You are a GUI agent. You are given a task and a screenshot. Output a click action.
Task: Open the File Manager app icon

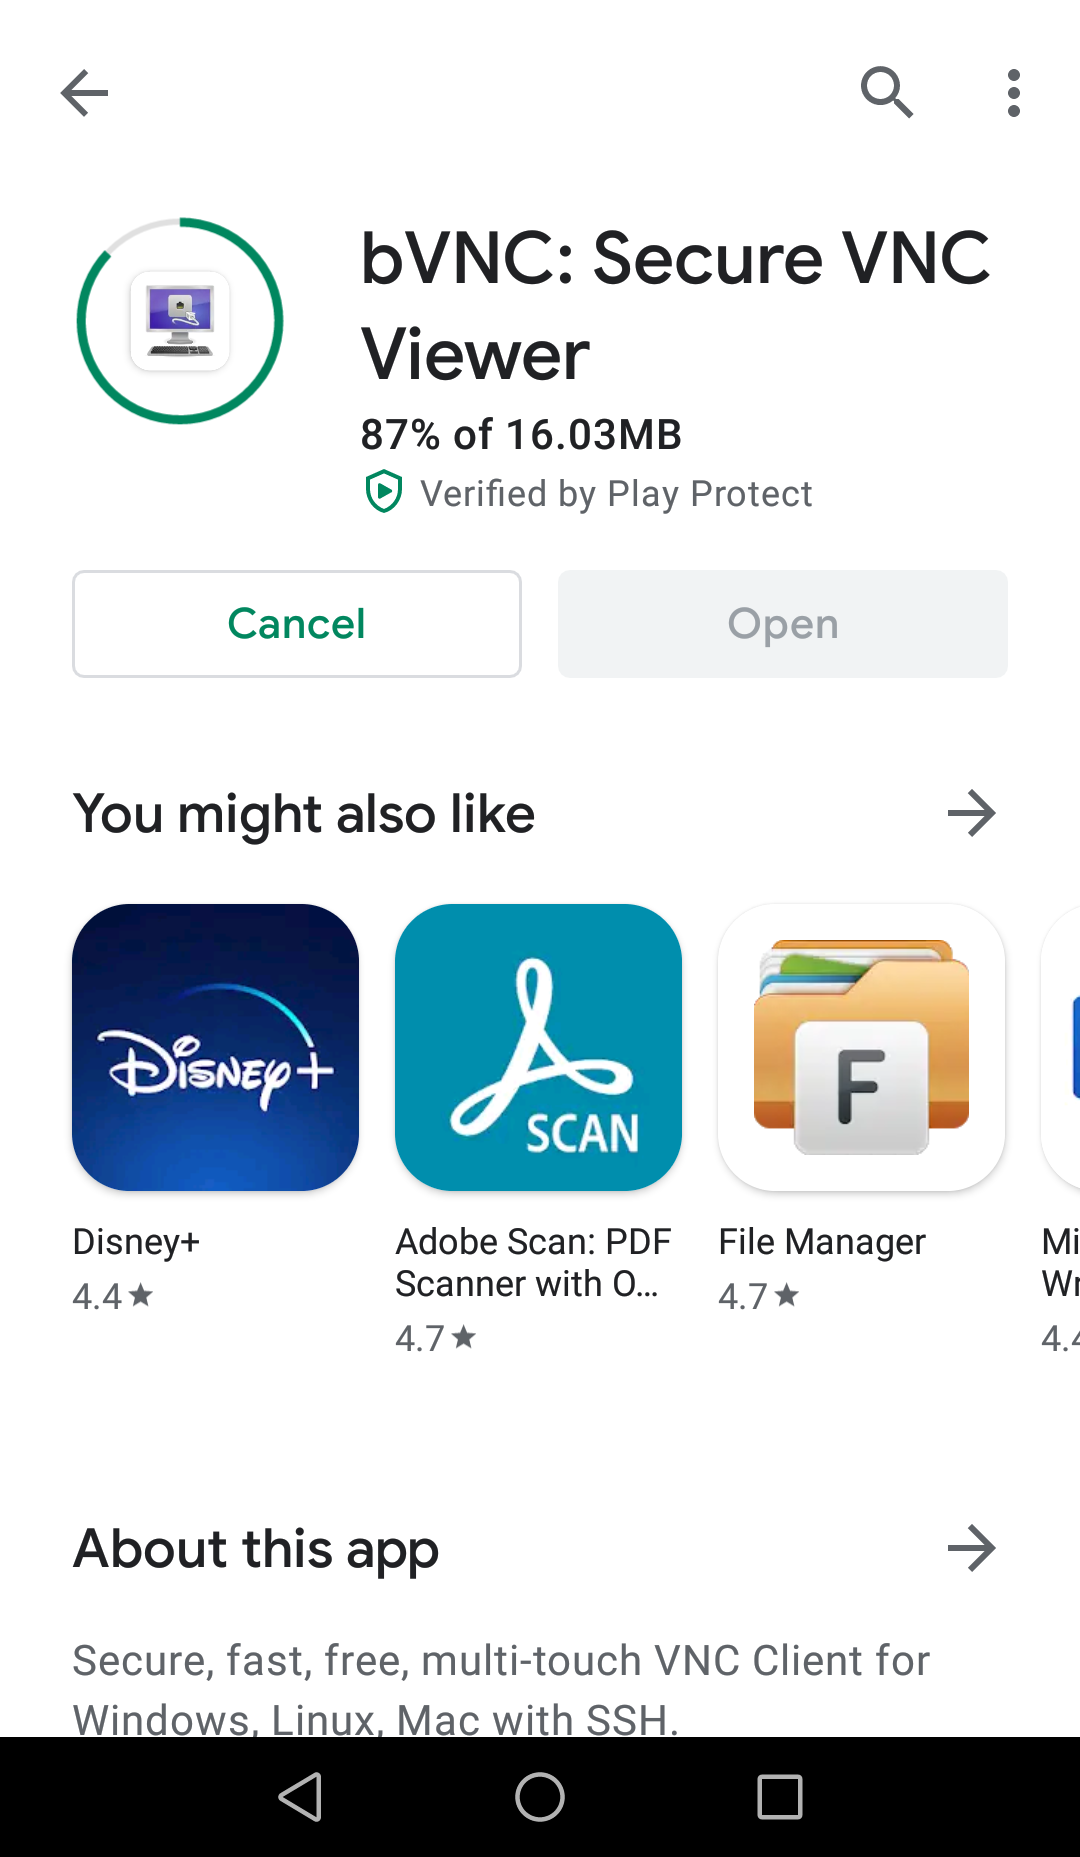[x=861, y=1047]
